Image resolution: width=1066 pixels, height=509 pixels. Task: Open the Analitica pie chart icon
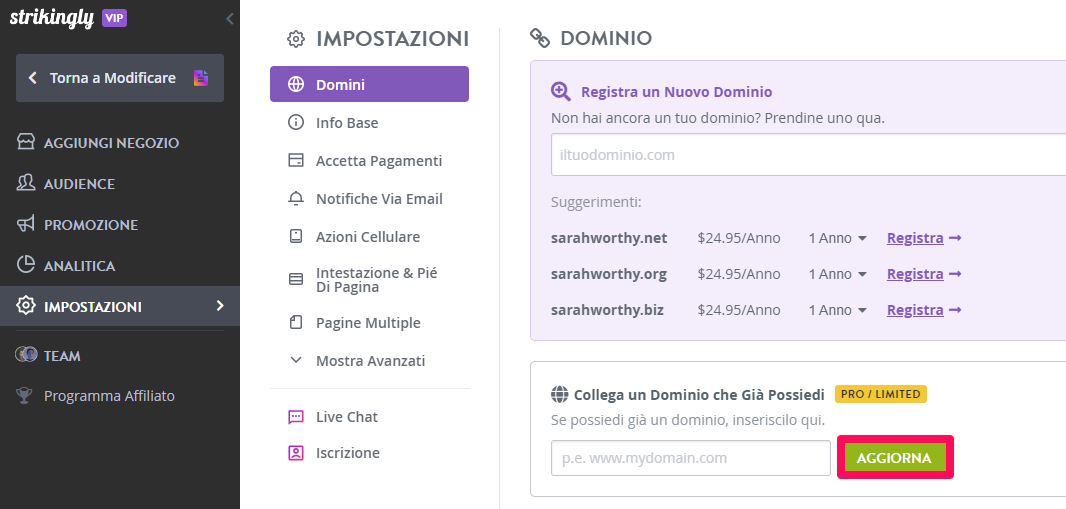(25, 265)
